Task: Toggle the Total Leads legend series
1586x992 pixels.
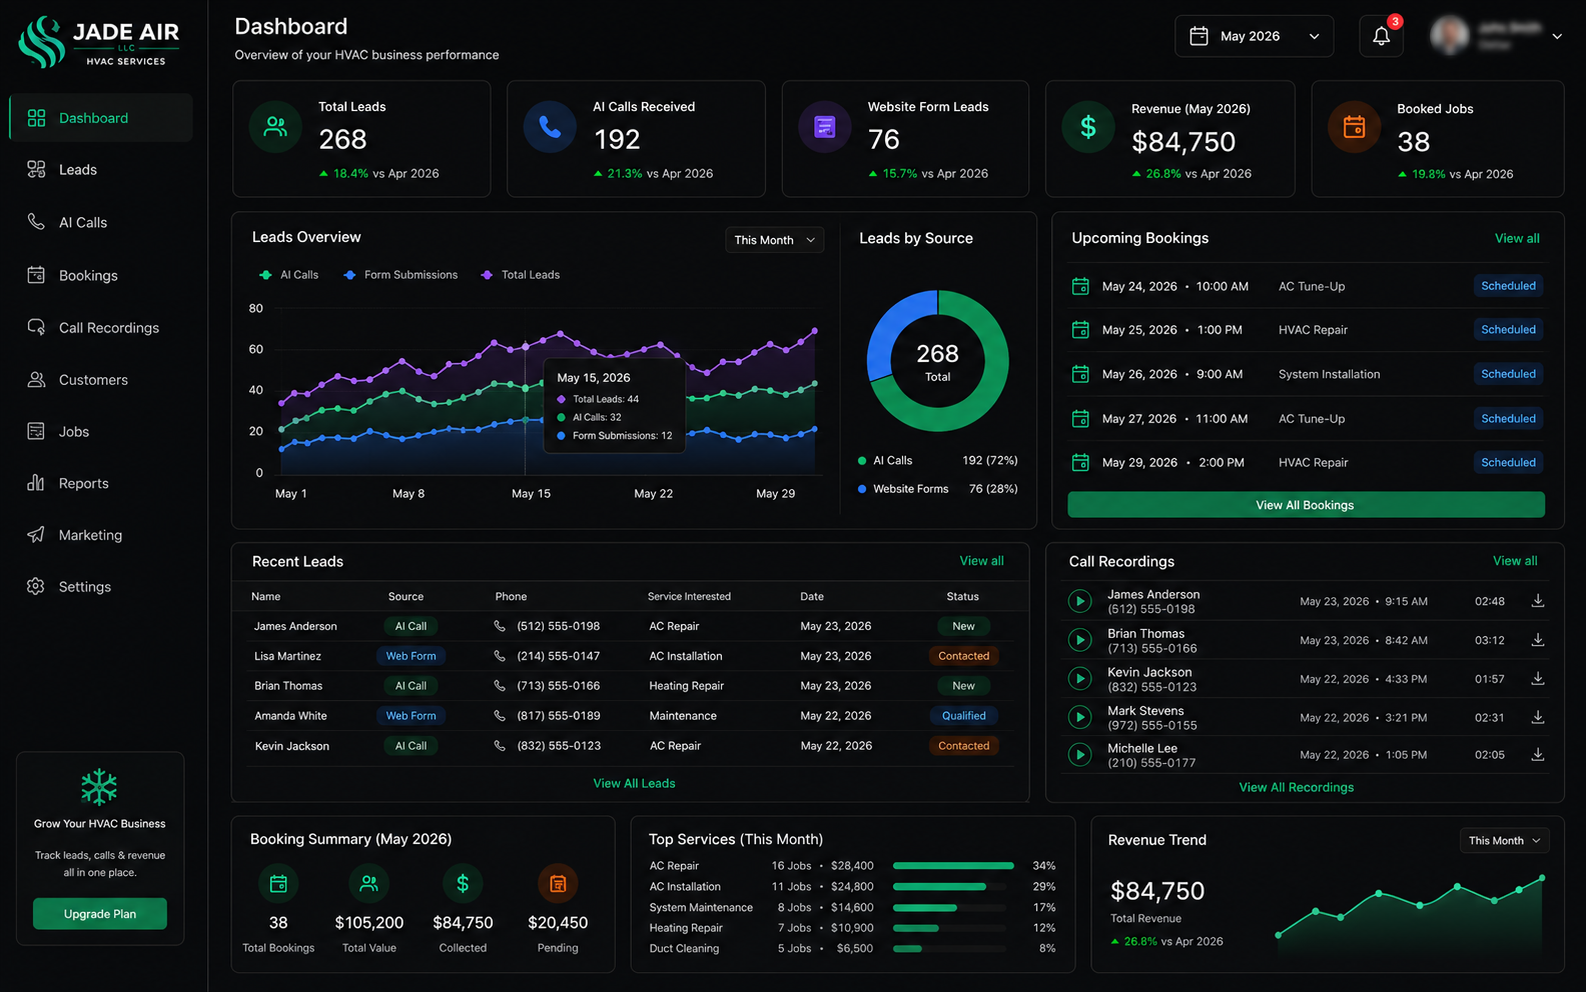Action: [520, 275]
